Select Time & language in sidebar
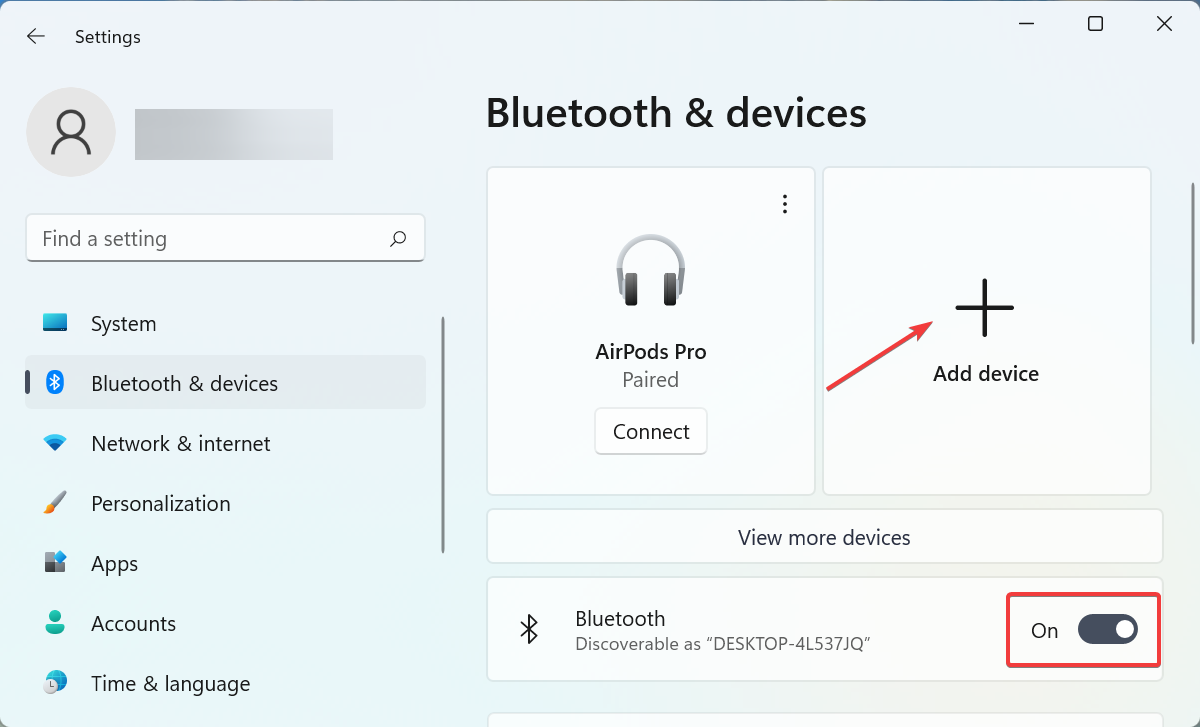Viewport: 1200px width, 727px height. click(170, 683)
